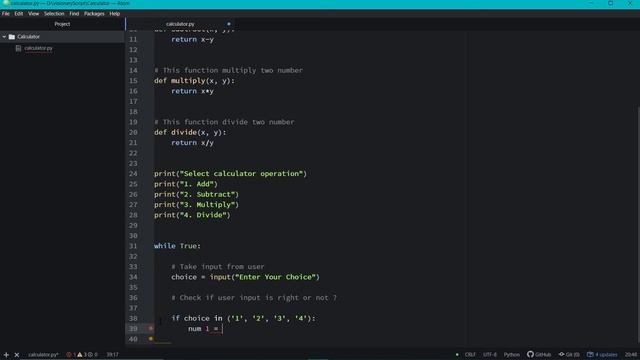Click the Calculator folder icon in tree
Viewport: 640px width, 360px height.
12,37
